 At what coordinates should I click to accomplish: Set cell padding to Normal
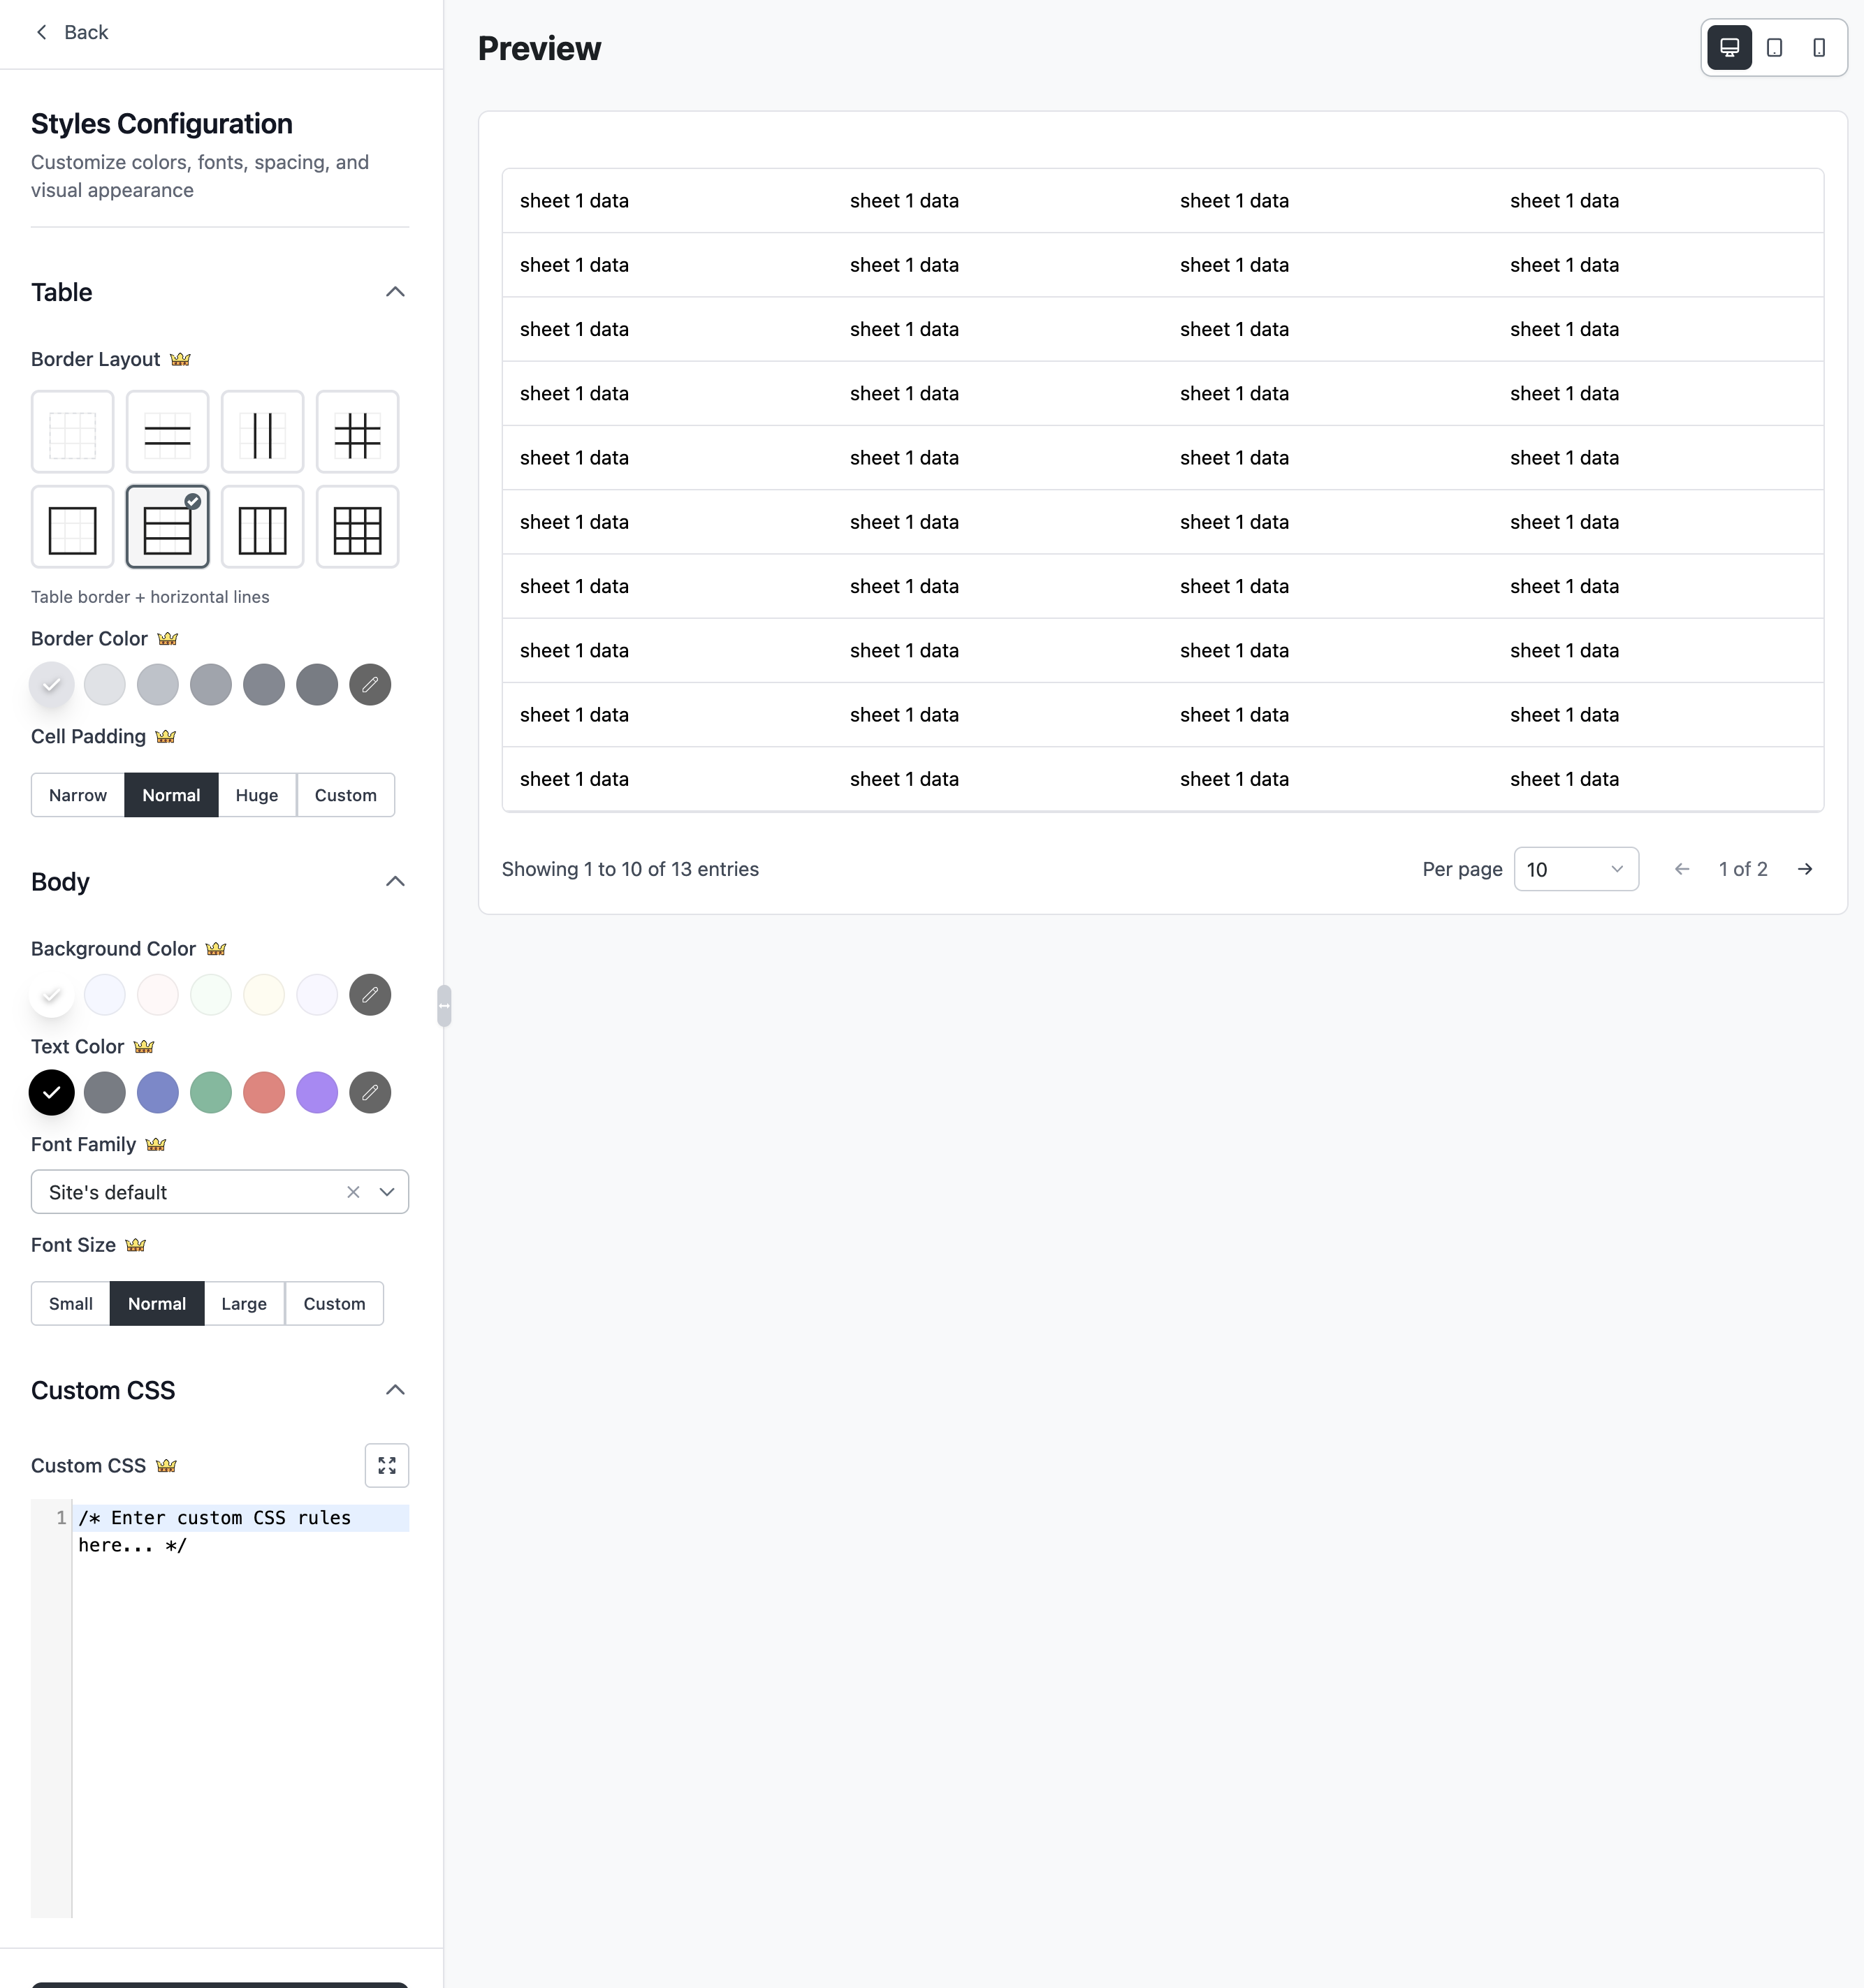(x=171, y=795)
